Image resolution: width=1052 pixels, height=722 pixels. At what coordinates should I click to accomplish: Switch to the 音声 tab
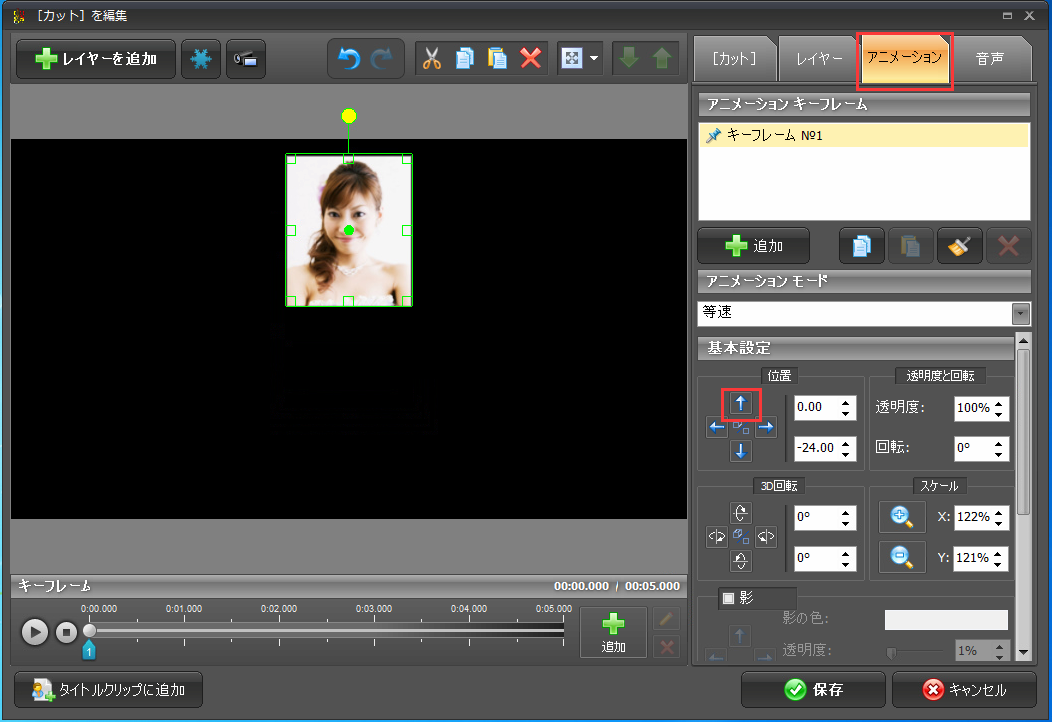pos(990,60)
